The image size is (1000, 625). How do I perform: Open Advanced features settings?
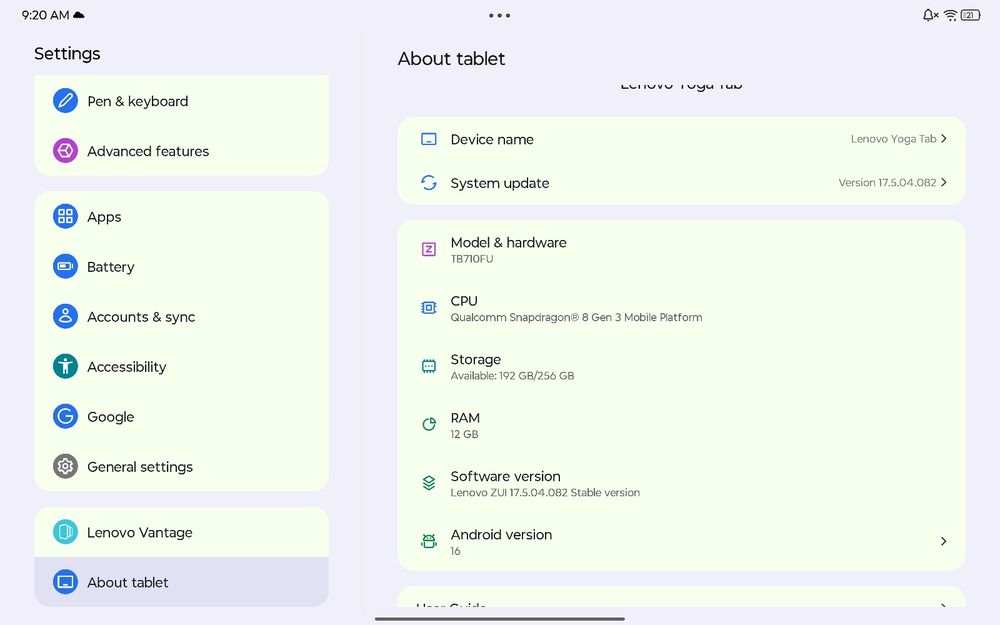[x=182, y=151]
